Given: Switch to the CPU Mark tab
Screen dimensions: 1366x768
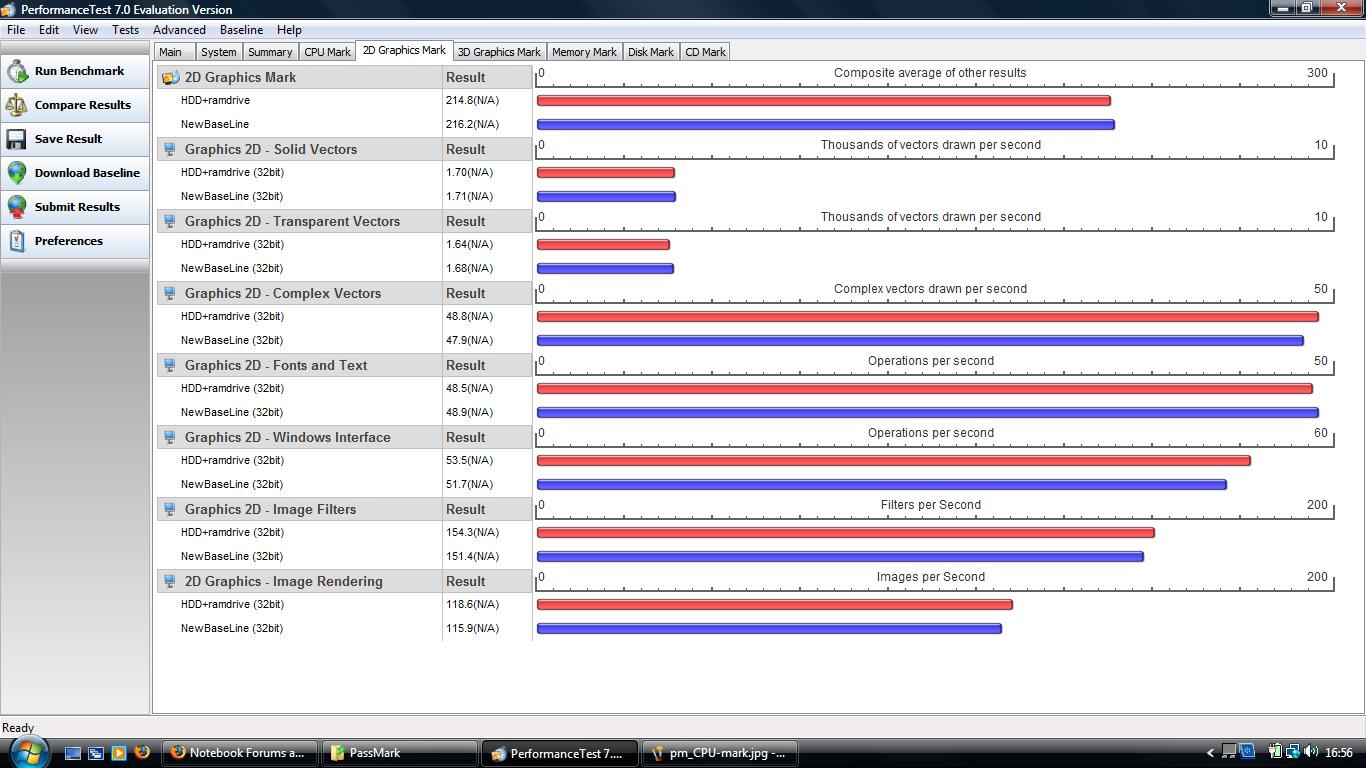Looking at the screenshot, I should [328, 52].
